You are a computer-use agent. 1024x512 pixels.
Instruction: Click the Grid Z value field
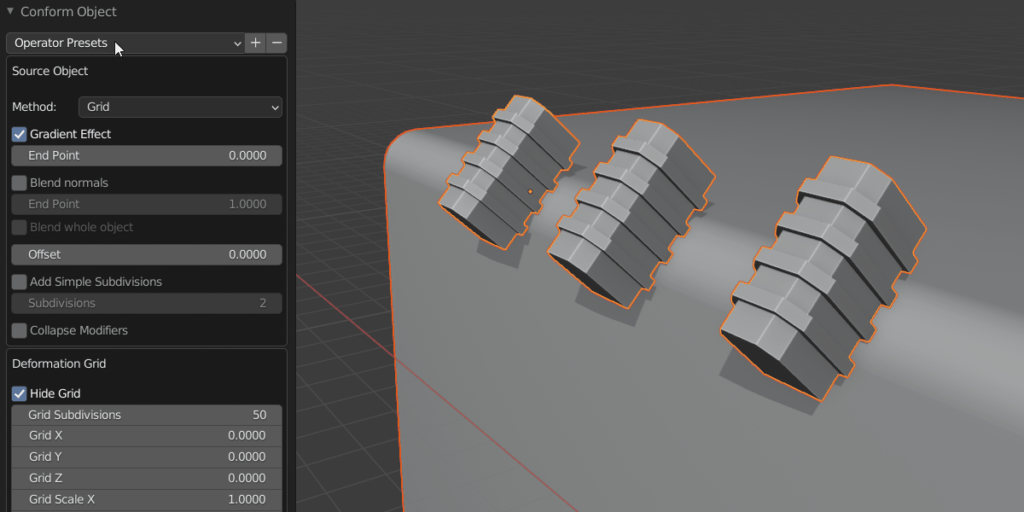pyautogui.click(x=146, y=478)
